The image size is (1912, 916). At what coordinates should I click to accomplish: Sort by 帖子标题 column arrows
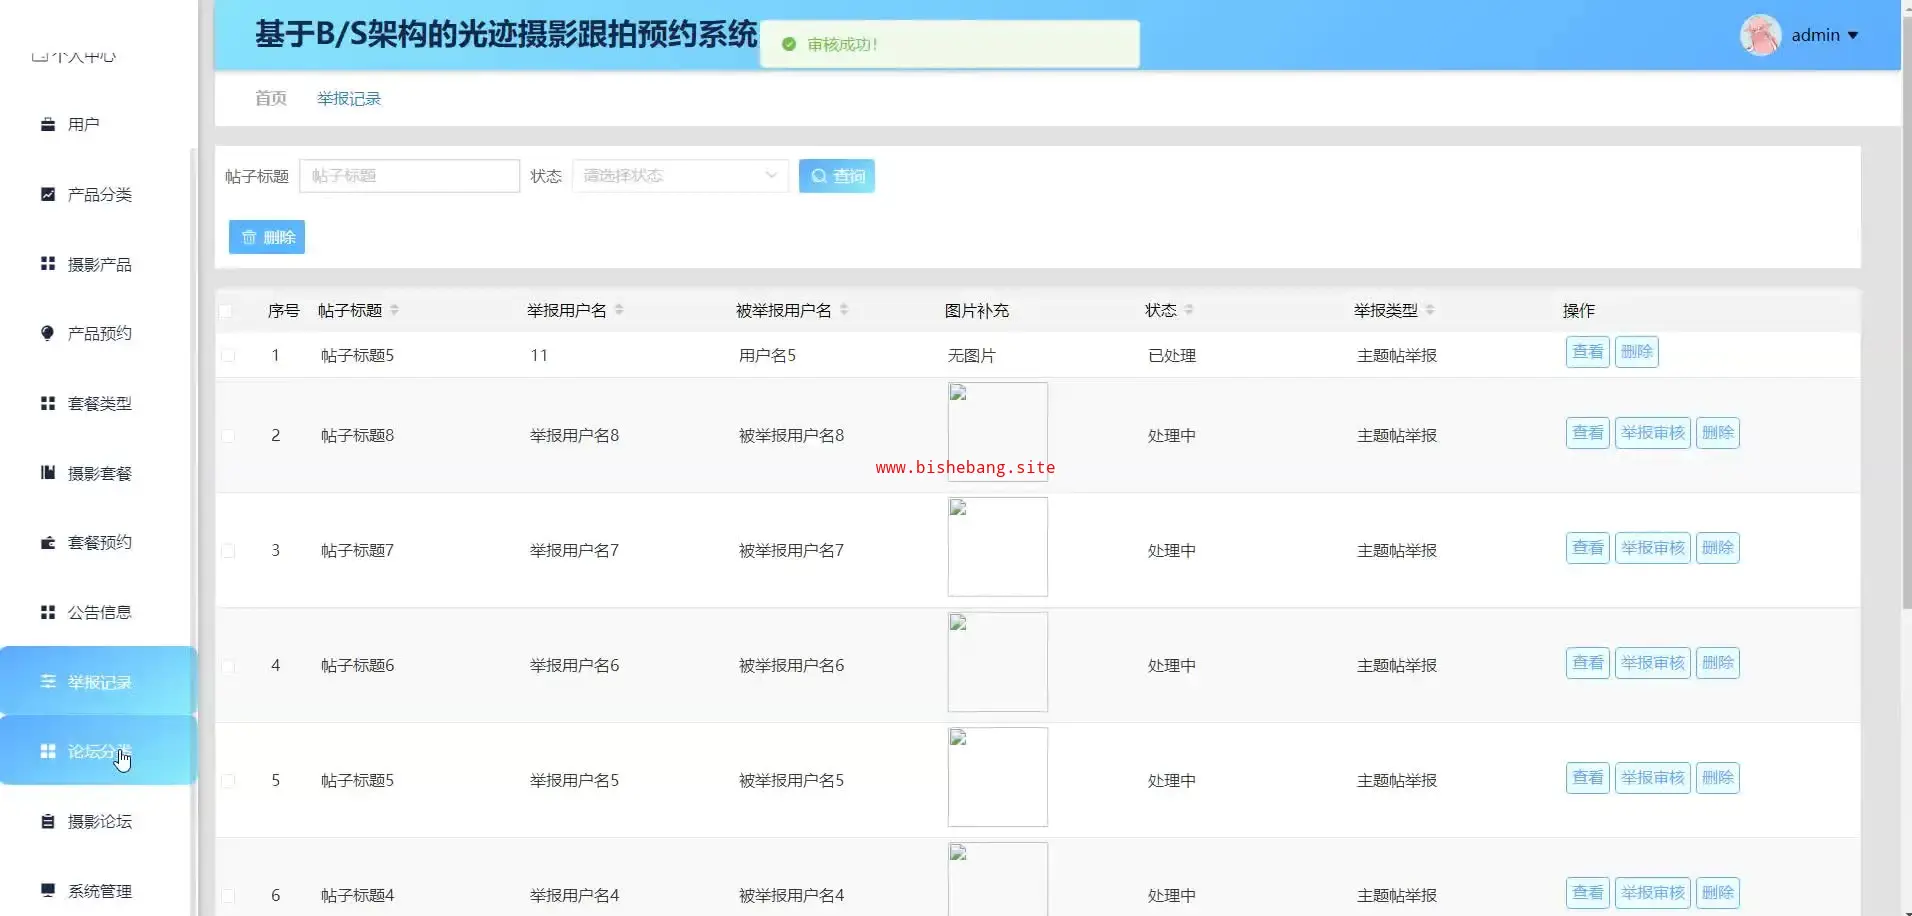[x=395, y=310]
